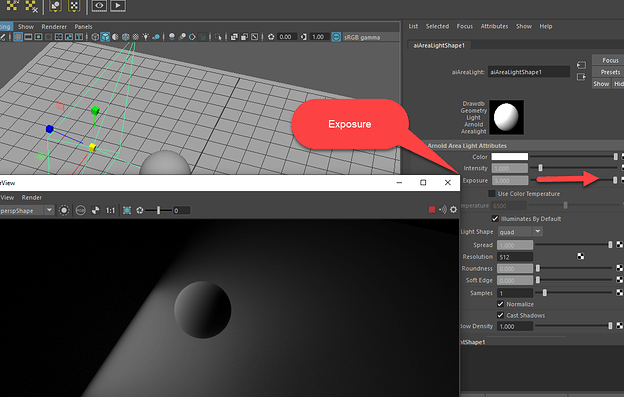Click the play-in-frame render icon on the shelf
The width and height of the screenshot is (624, 397).
(118, 6)
